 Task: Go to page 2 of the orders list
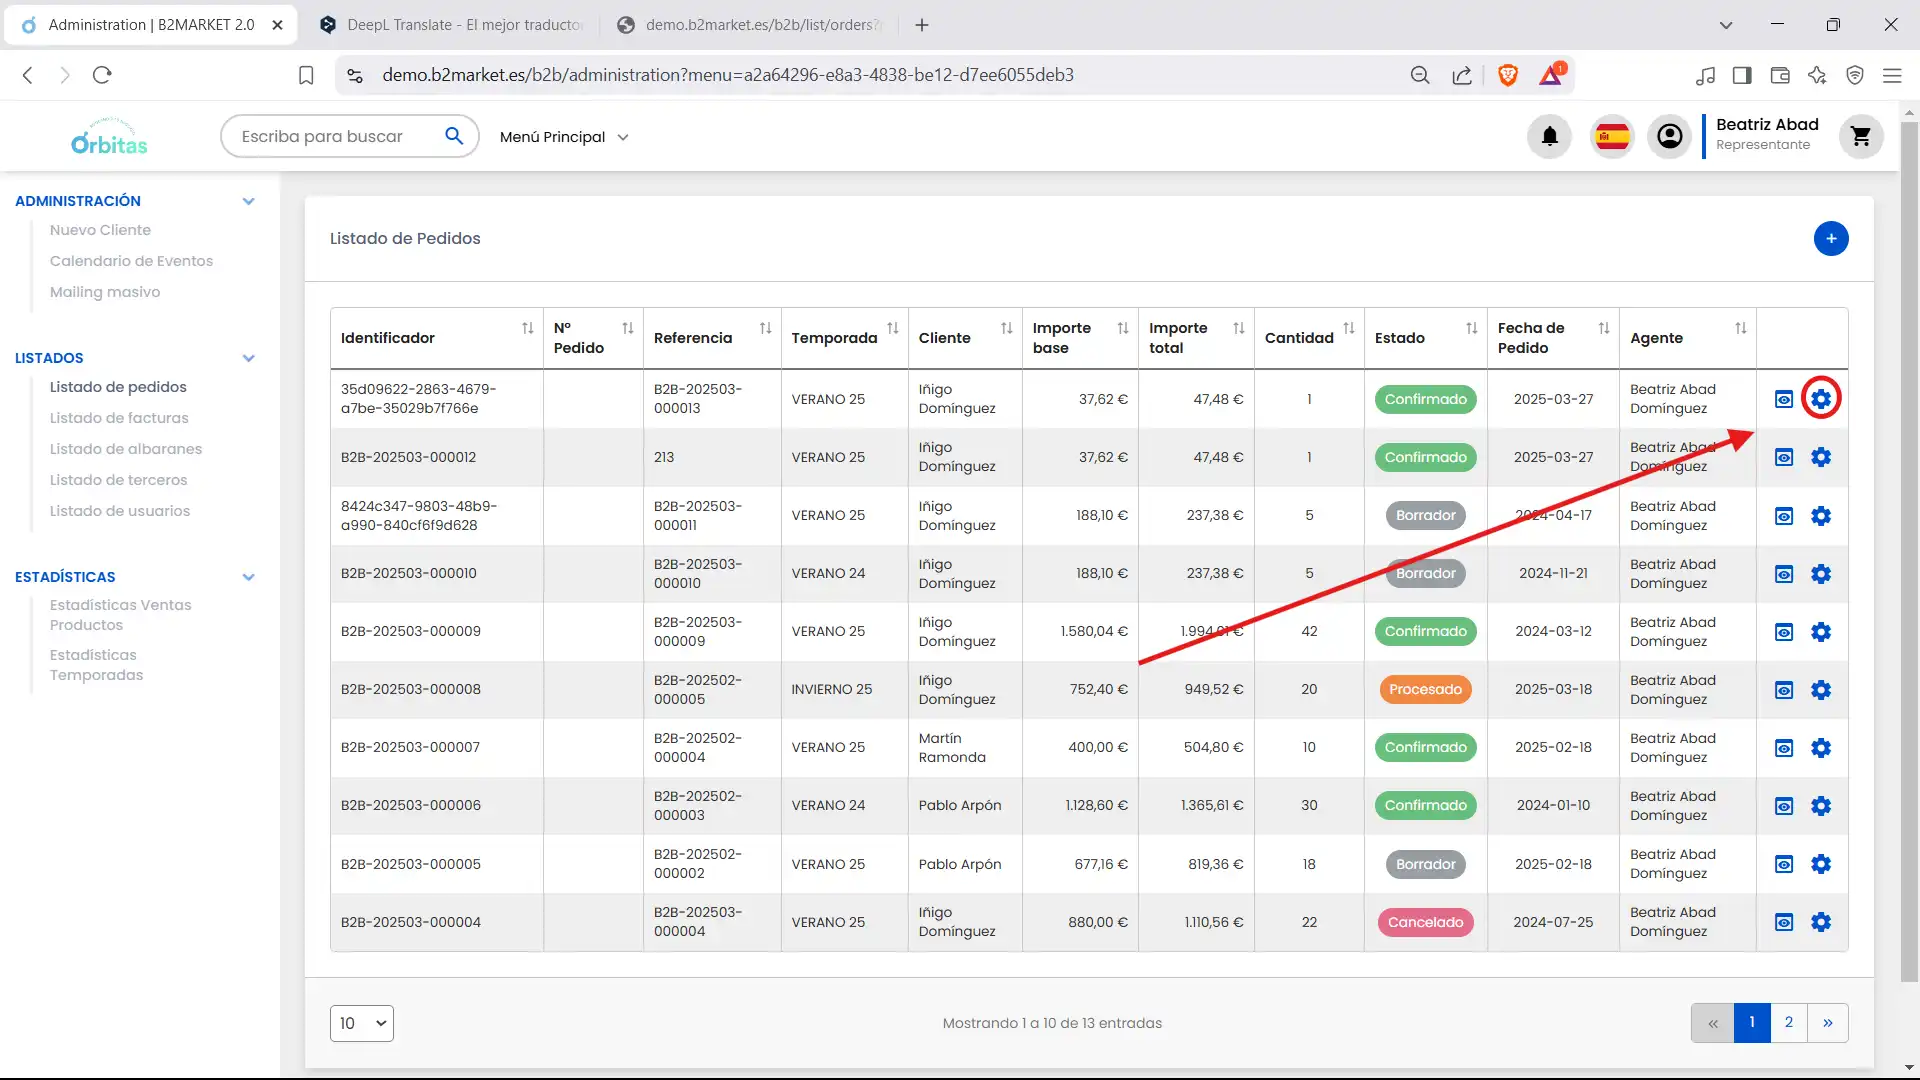[1790, 1023]
